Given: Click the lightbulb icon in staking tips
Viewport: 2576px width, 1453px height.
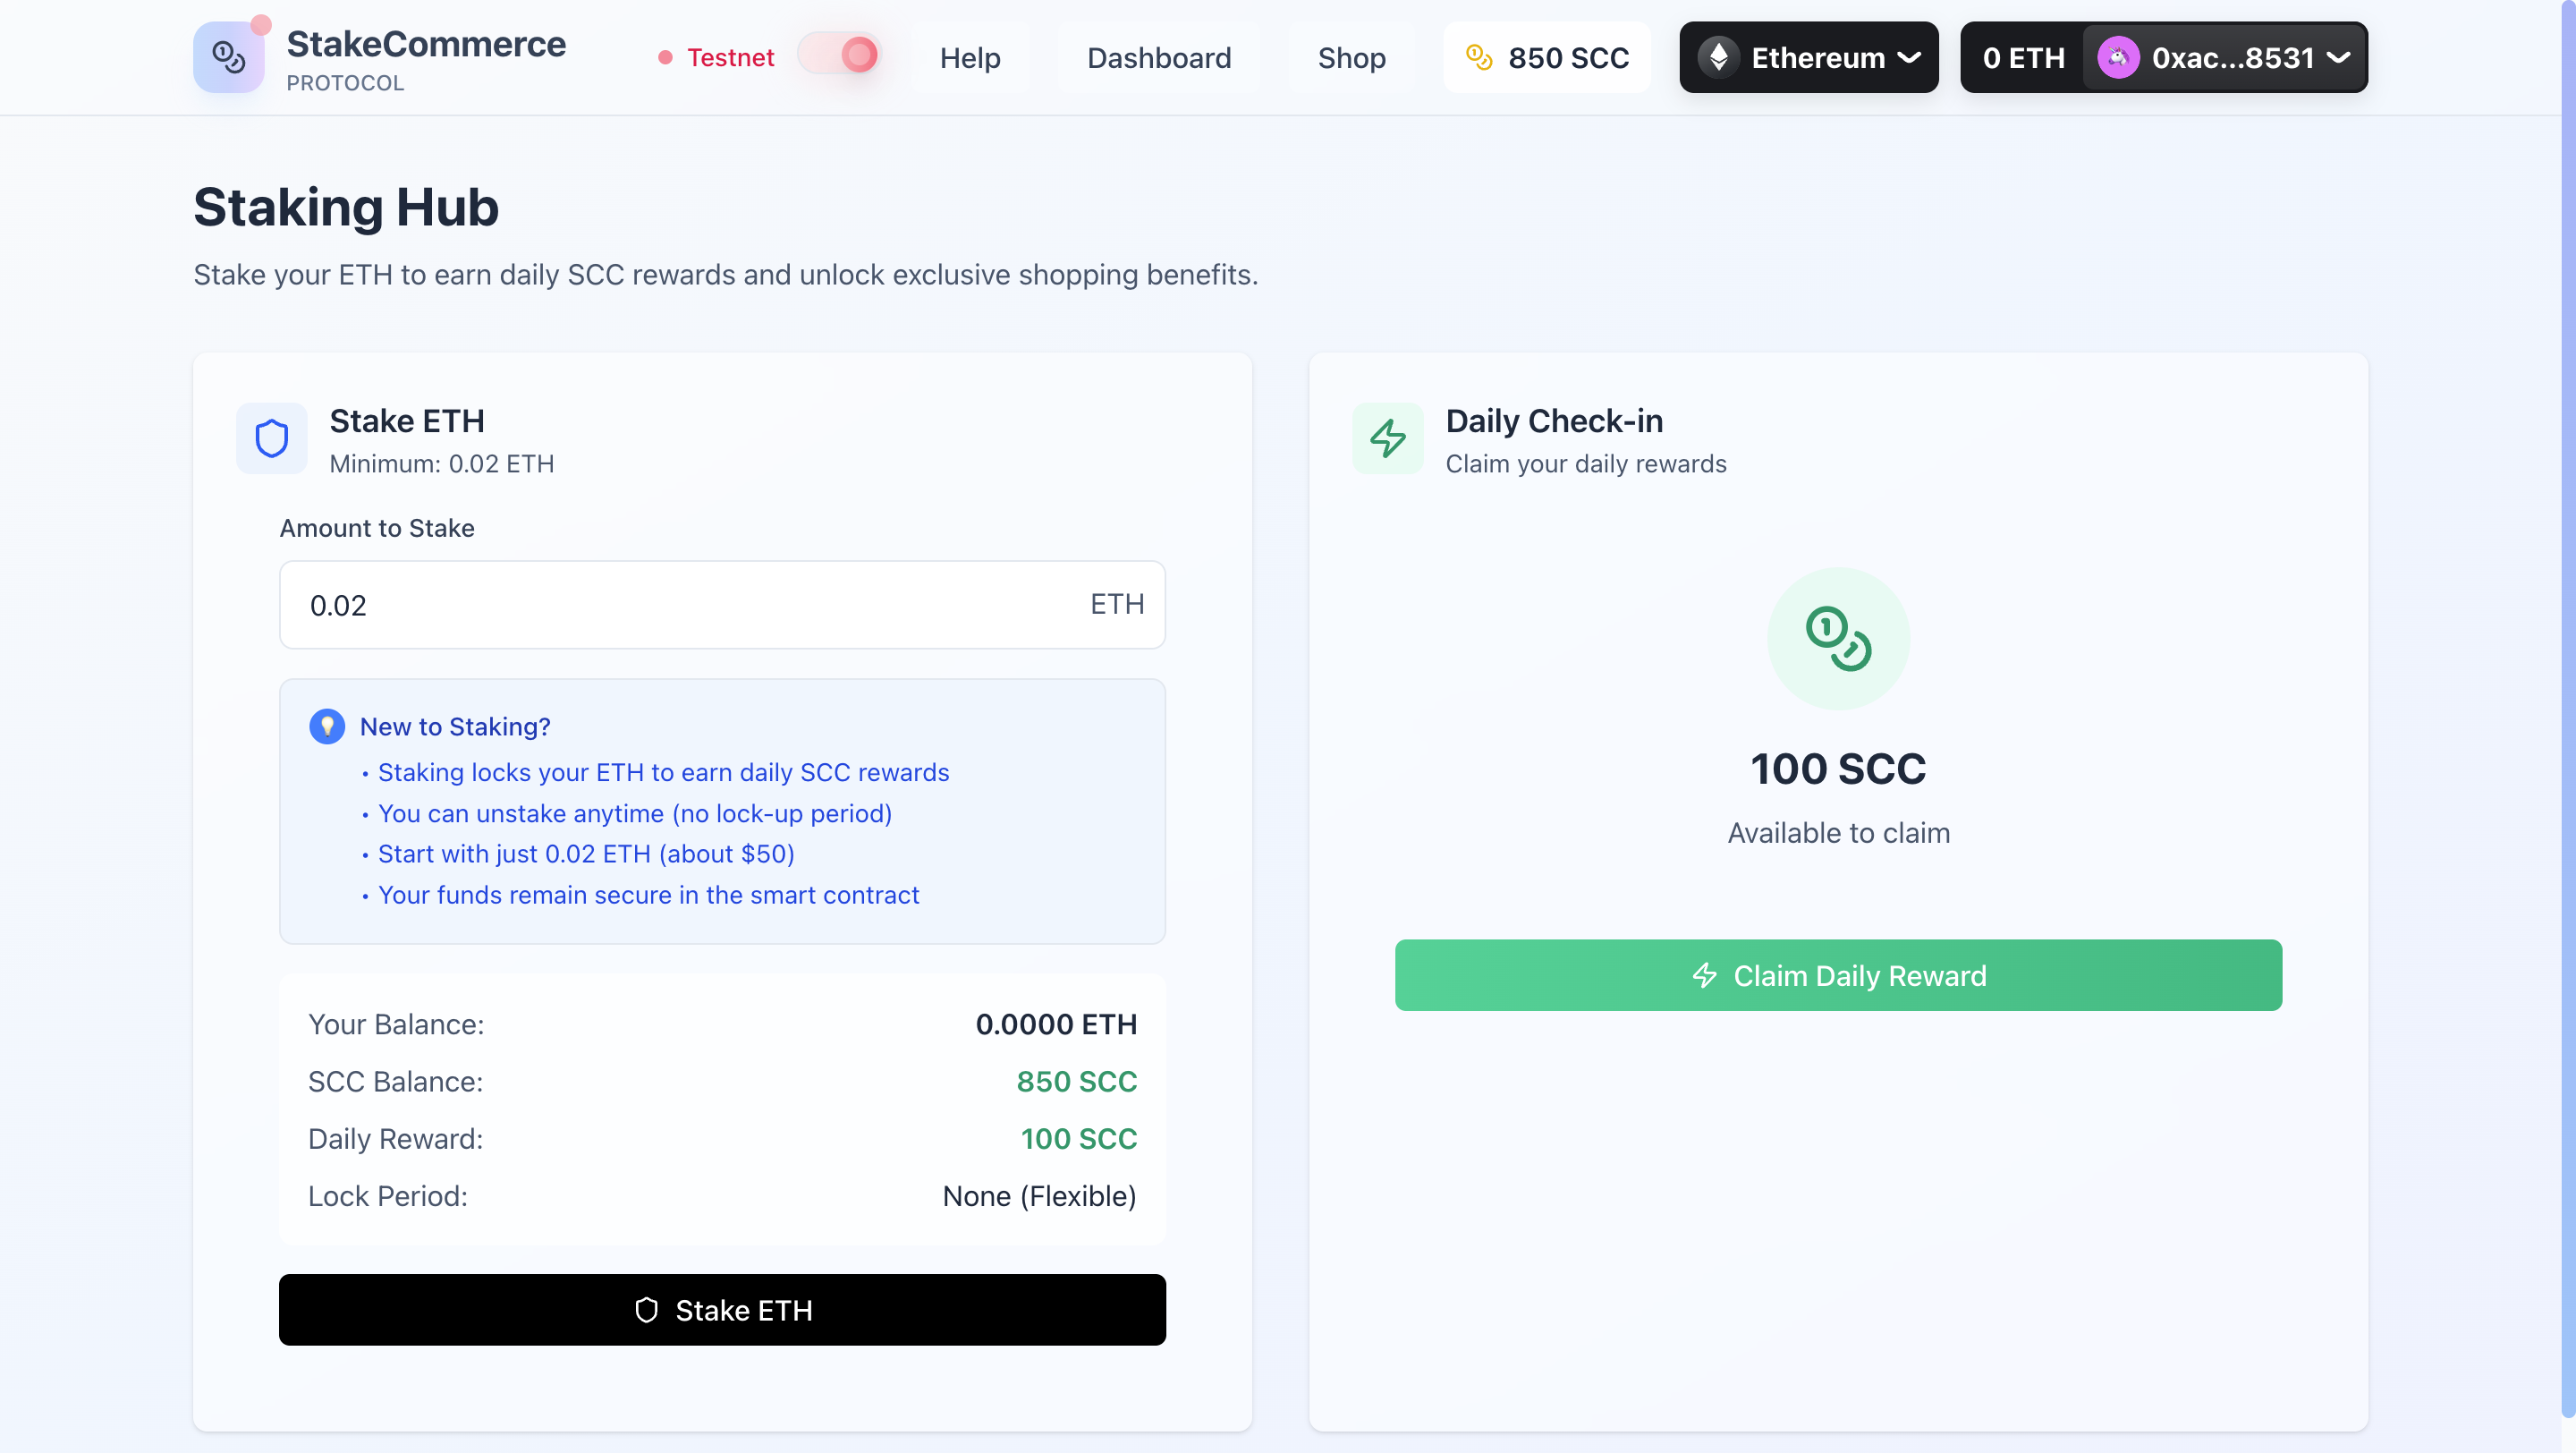Looking at the screenshot, I should click(327, 726).
